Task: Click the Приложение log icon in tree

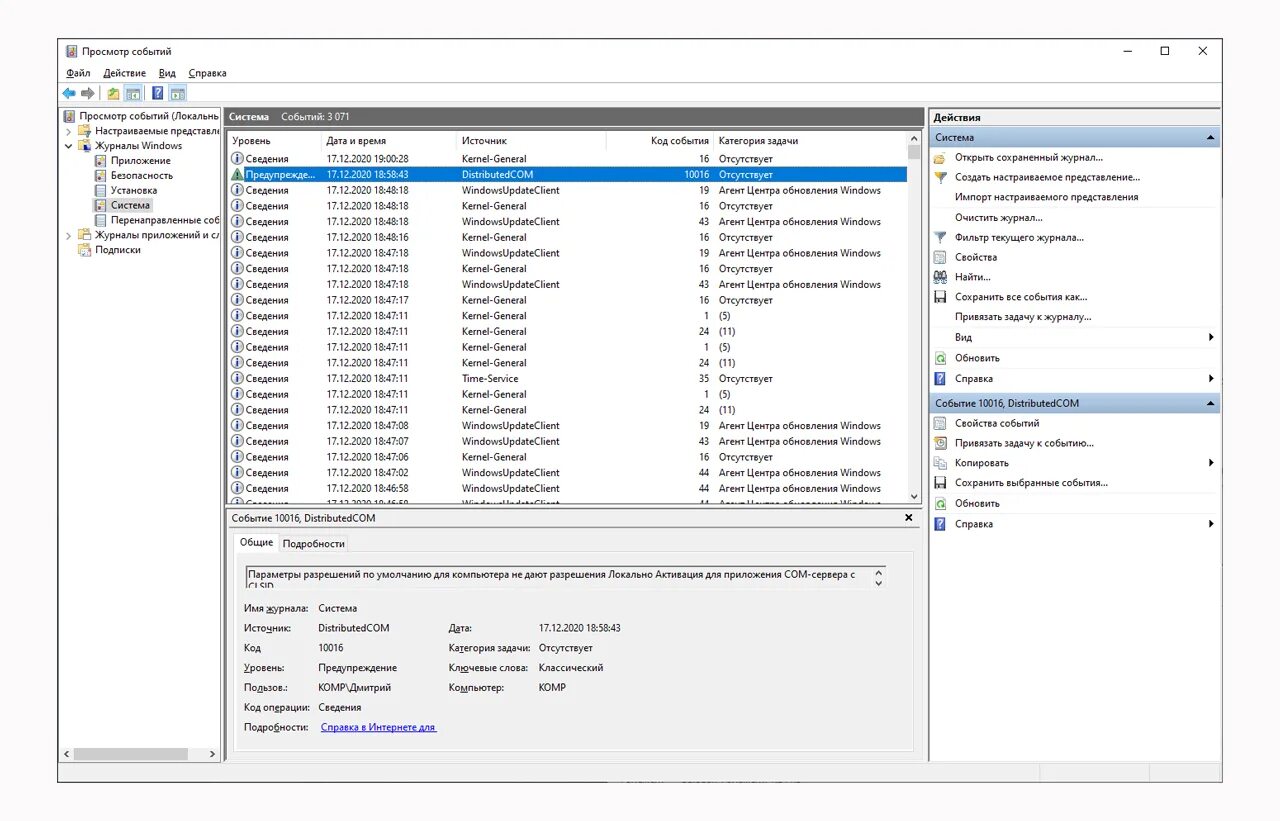Action: click(101, 160)
